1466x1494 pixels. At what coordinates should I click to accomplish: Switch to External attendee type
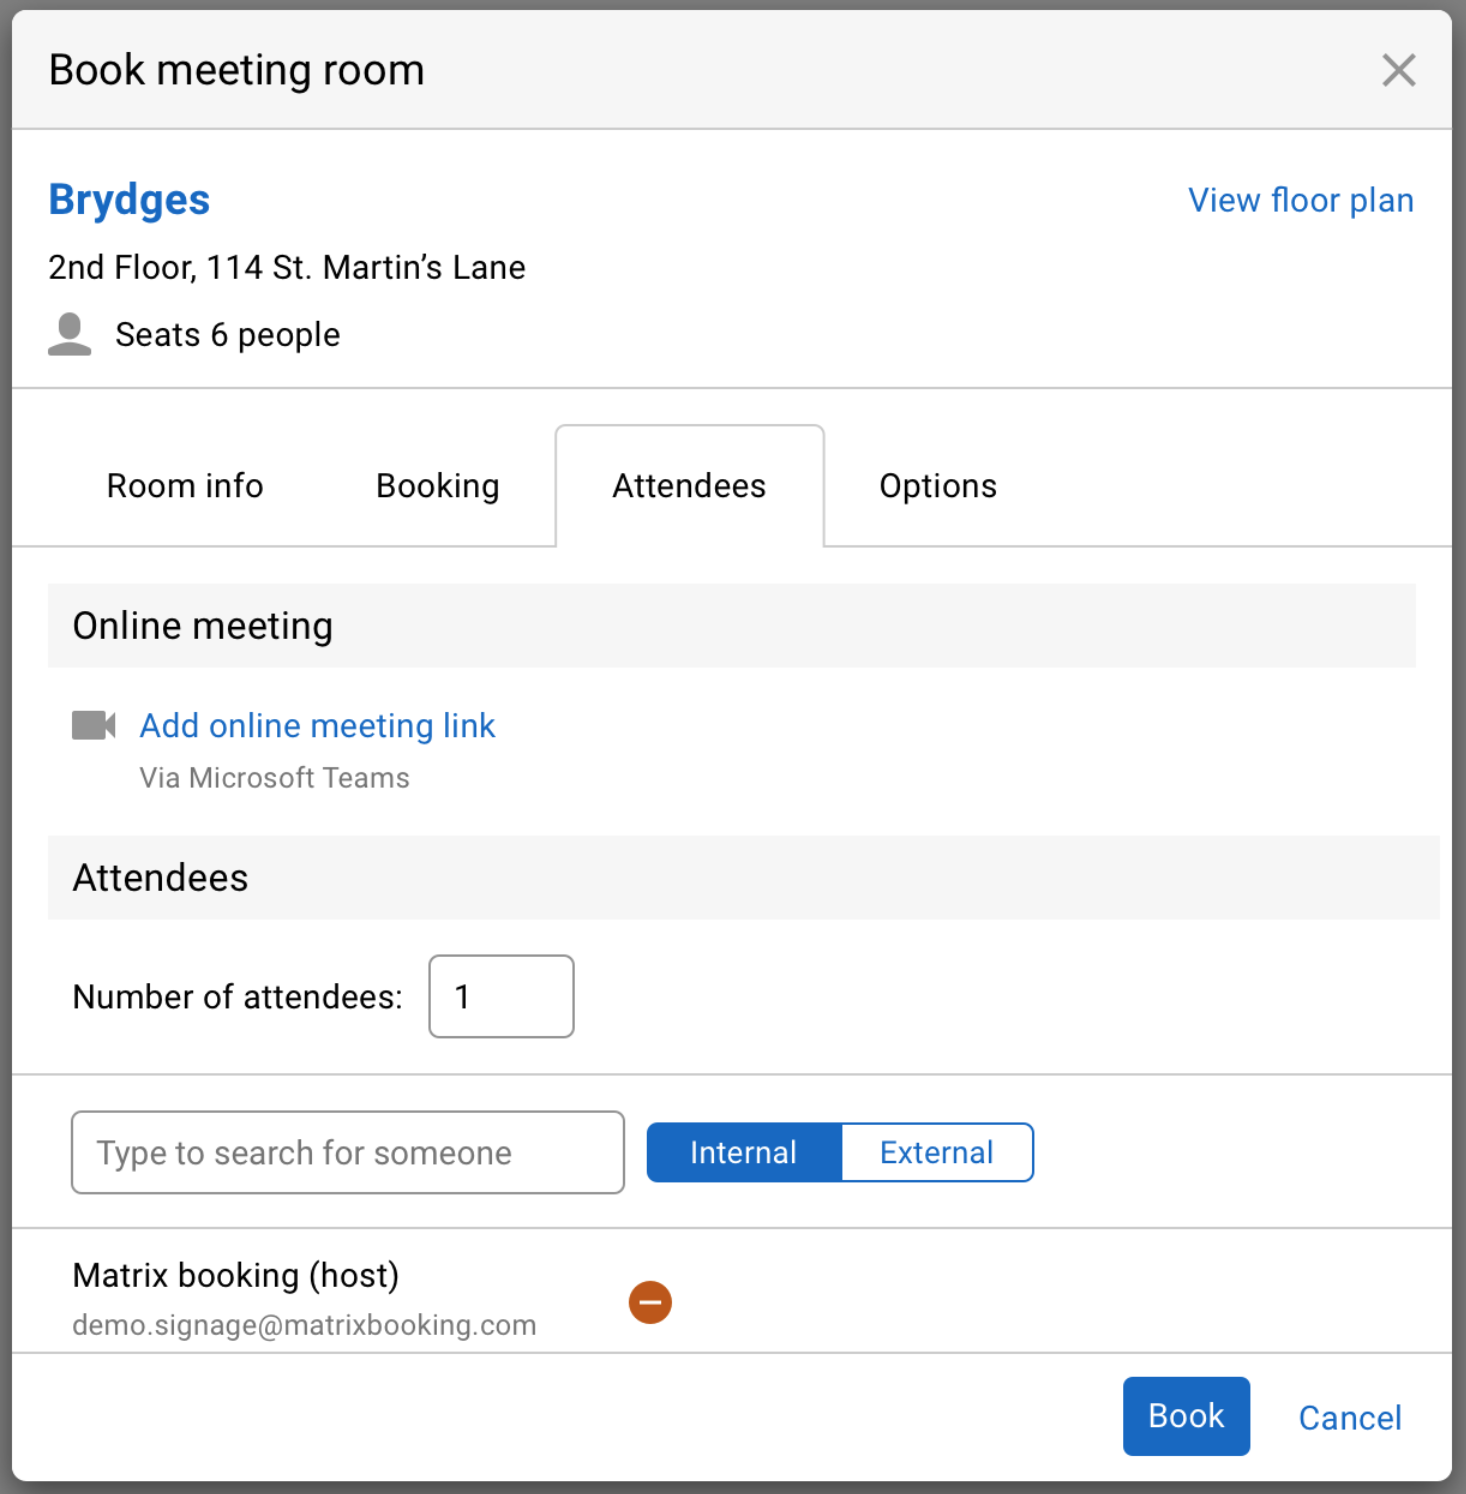(936, 1152)
